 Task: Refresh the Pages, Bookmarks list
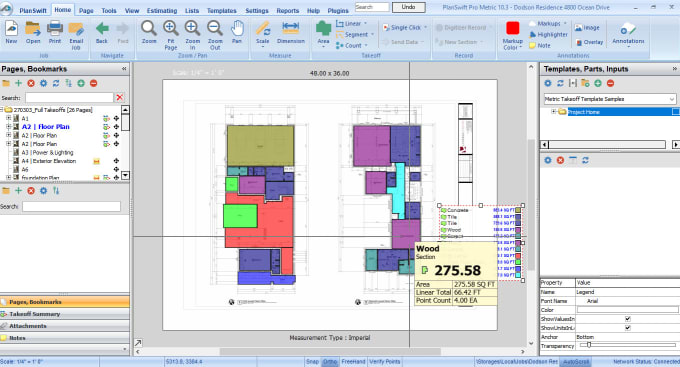tap(56, 83)
